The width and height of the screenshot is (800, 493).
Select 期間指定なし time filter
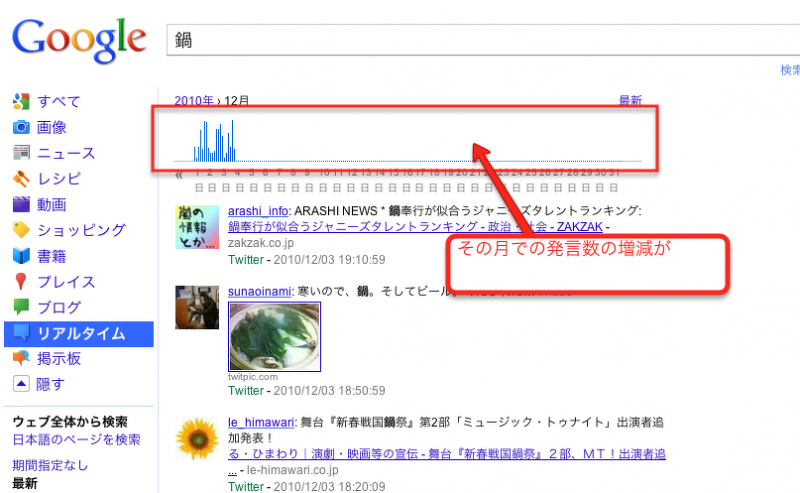pos(50,465)
